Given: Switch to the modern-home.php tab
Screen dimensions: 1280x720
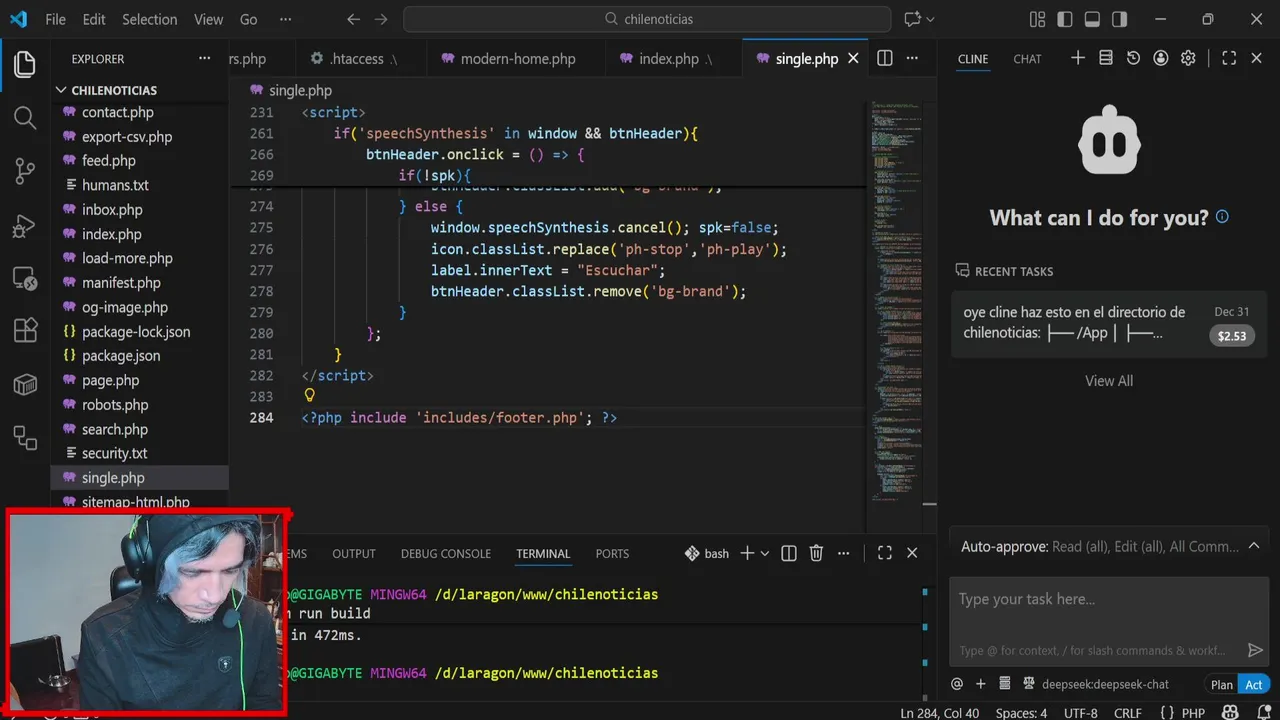Looking at the screenshot, I should tap(517, 59).
